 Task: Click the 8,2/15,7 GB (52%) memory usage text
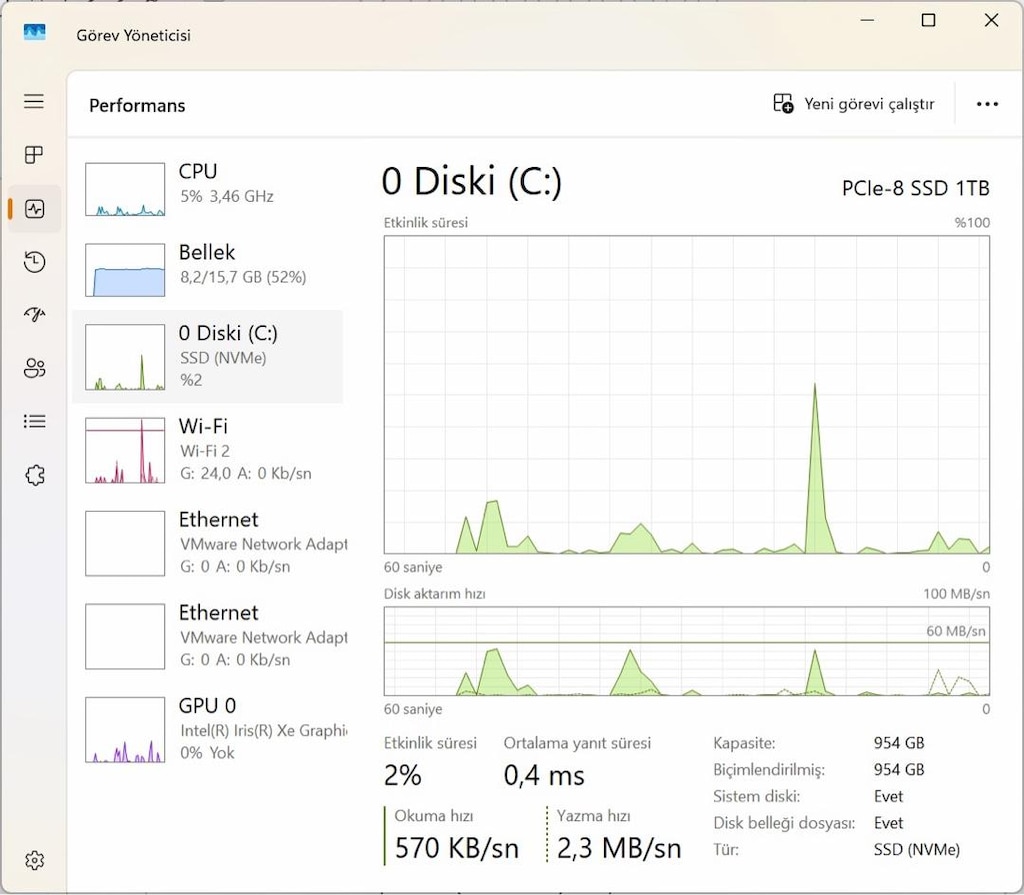(243, 277)
